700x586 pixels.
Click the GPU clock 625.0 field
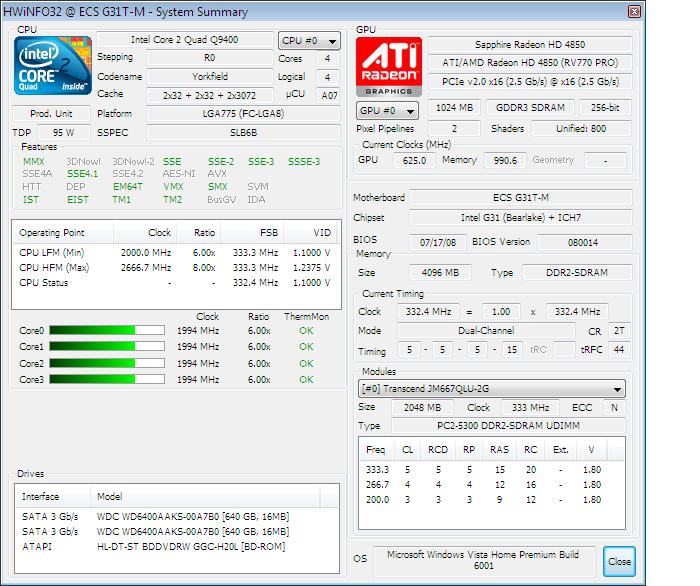414,160
